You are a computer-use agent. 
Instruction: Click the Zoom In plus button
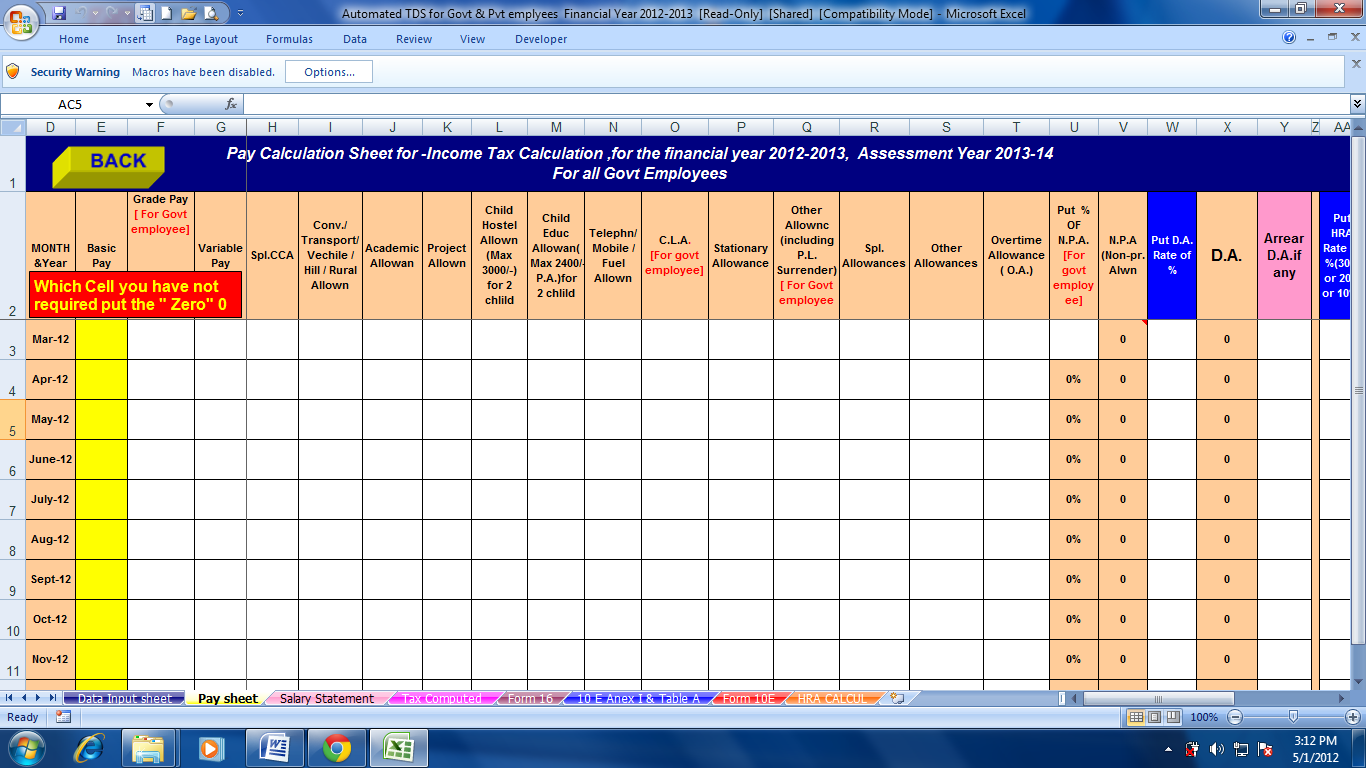[x=1353, y=717]
